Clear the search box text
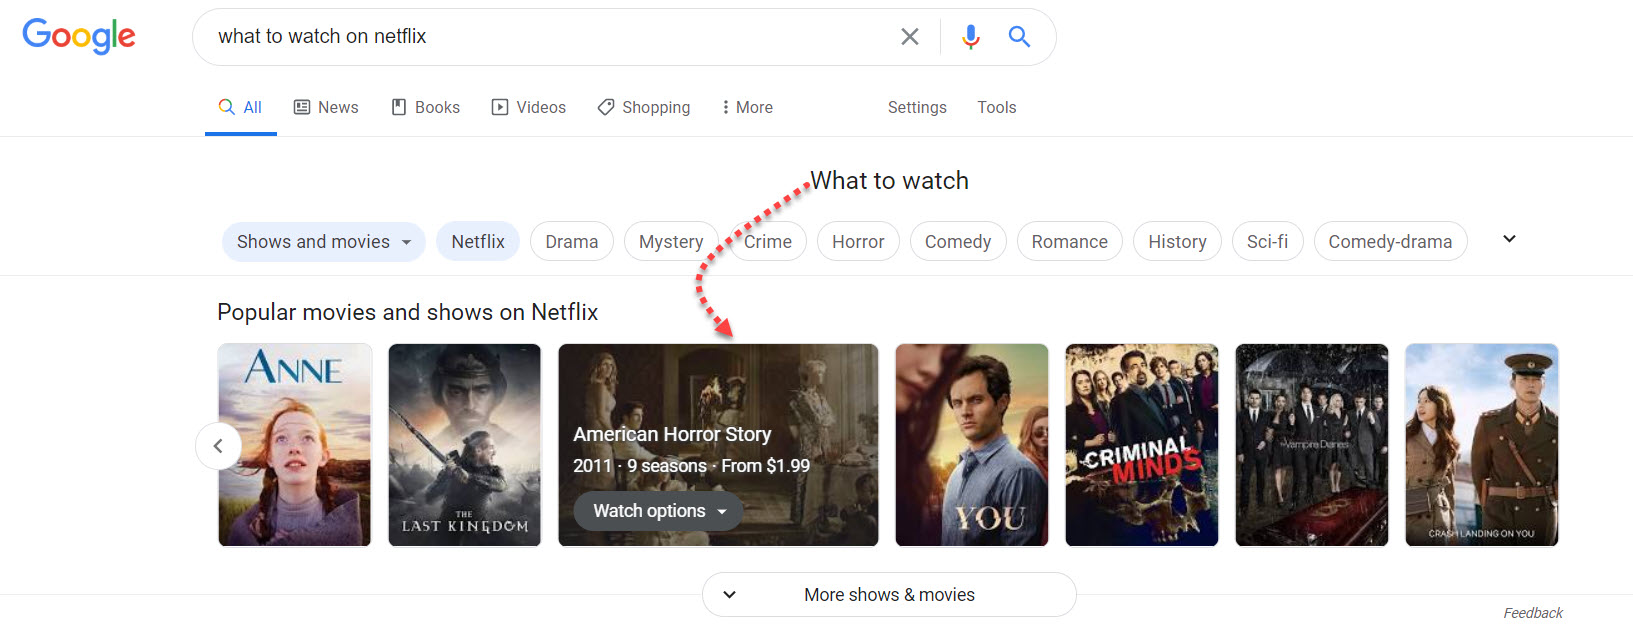Image resolution: width=1633 pixels, height=628 pixels. [909, 37]
